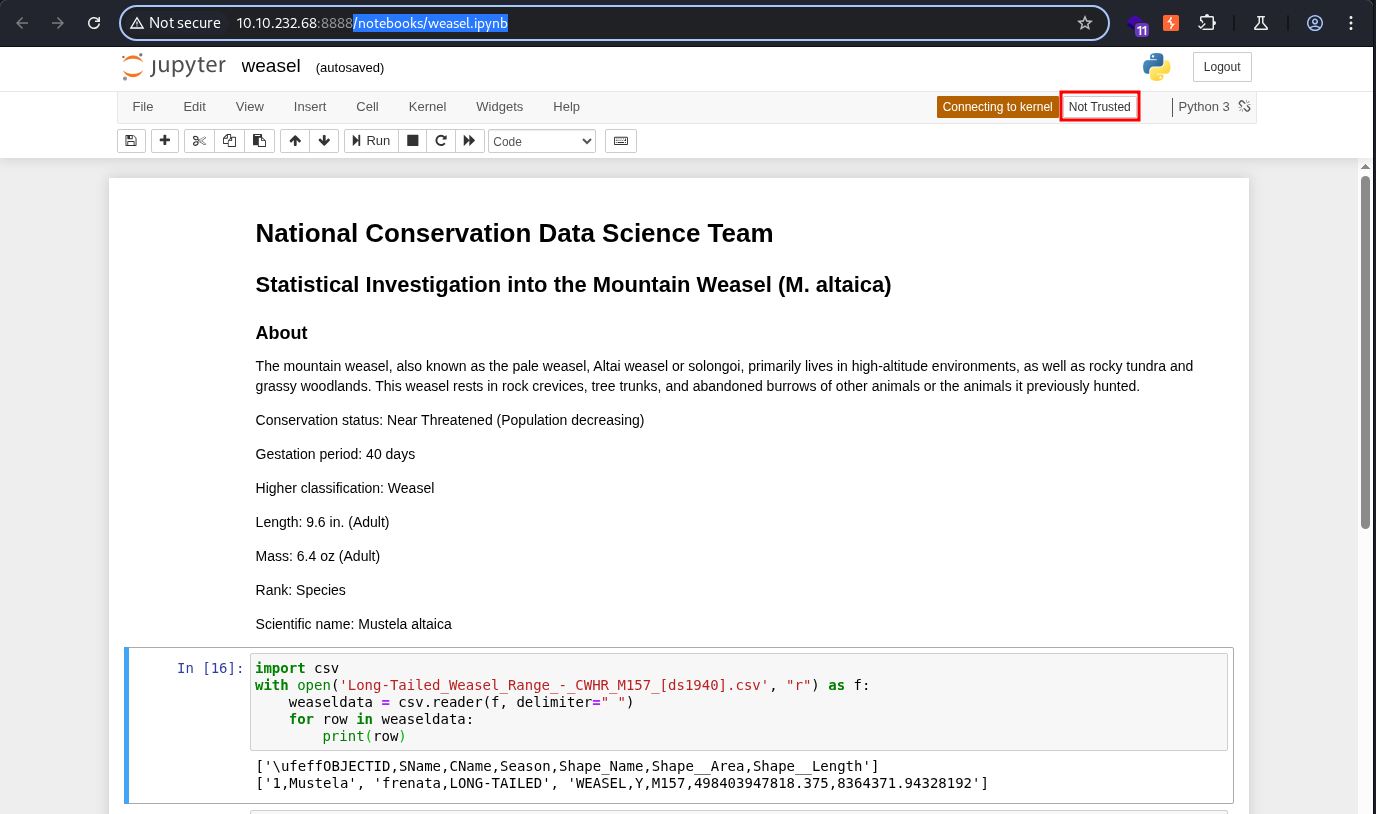The height and width of the screenshot is (814, 1376).
Task: Open the Extensions puzzle piece menu
Action: tap(1207, 23)
